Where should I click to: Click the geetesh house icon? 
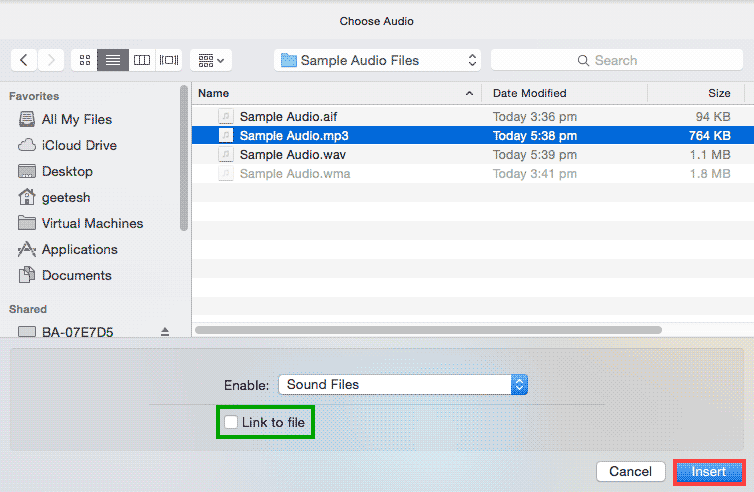27,196
